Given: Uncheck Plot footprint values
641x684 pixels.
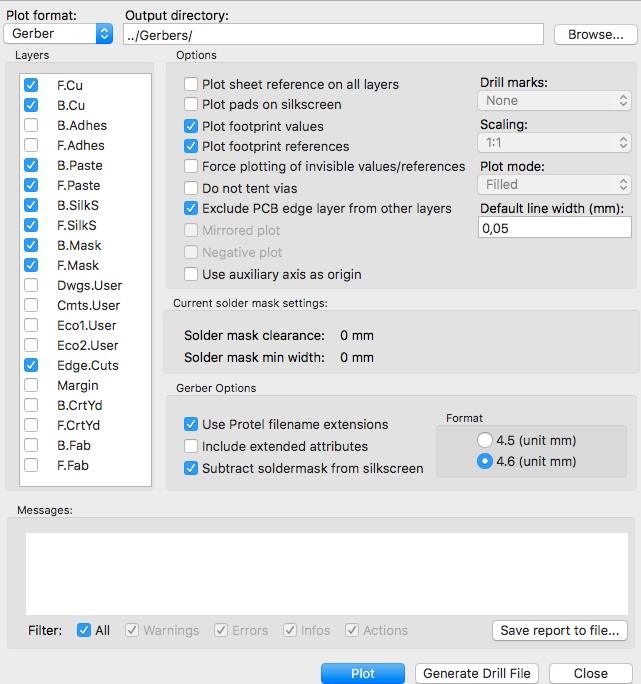Looking at the screenshot, I should (191, 127).
